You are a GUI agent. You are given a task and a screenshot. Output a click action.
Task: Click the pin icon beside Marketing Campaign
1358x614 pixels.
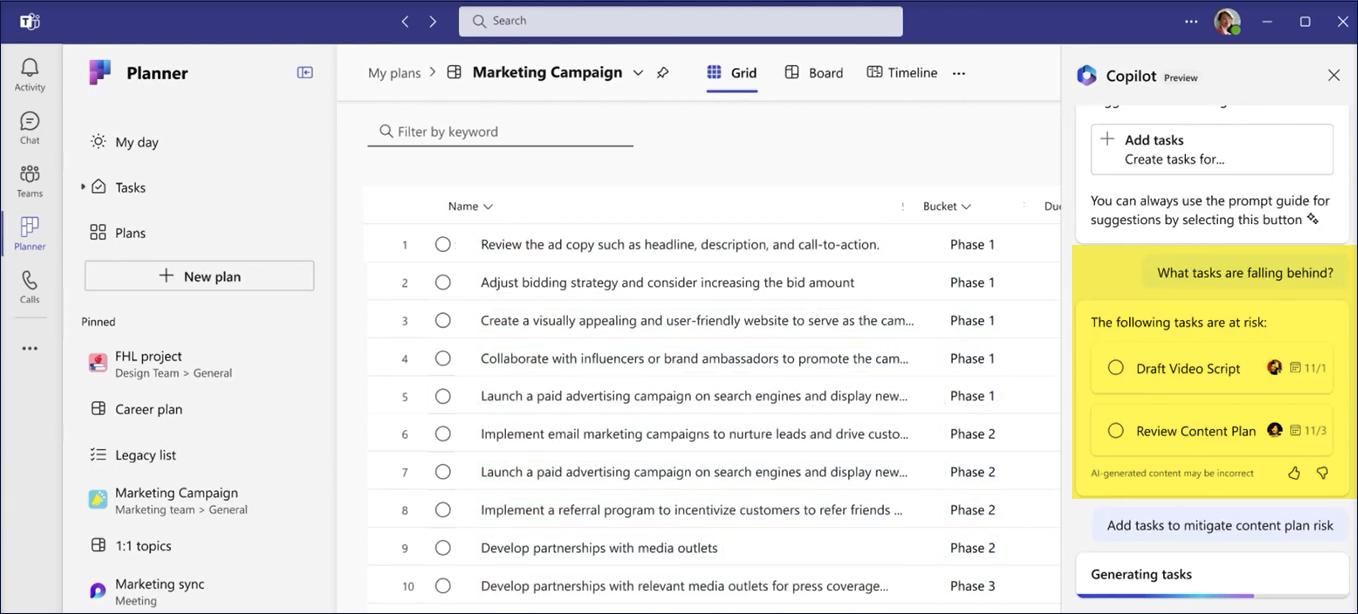point(663,73)
